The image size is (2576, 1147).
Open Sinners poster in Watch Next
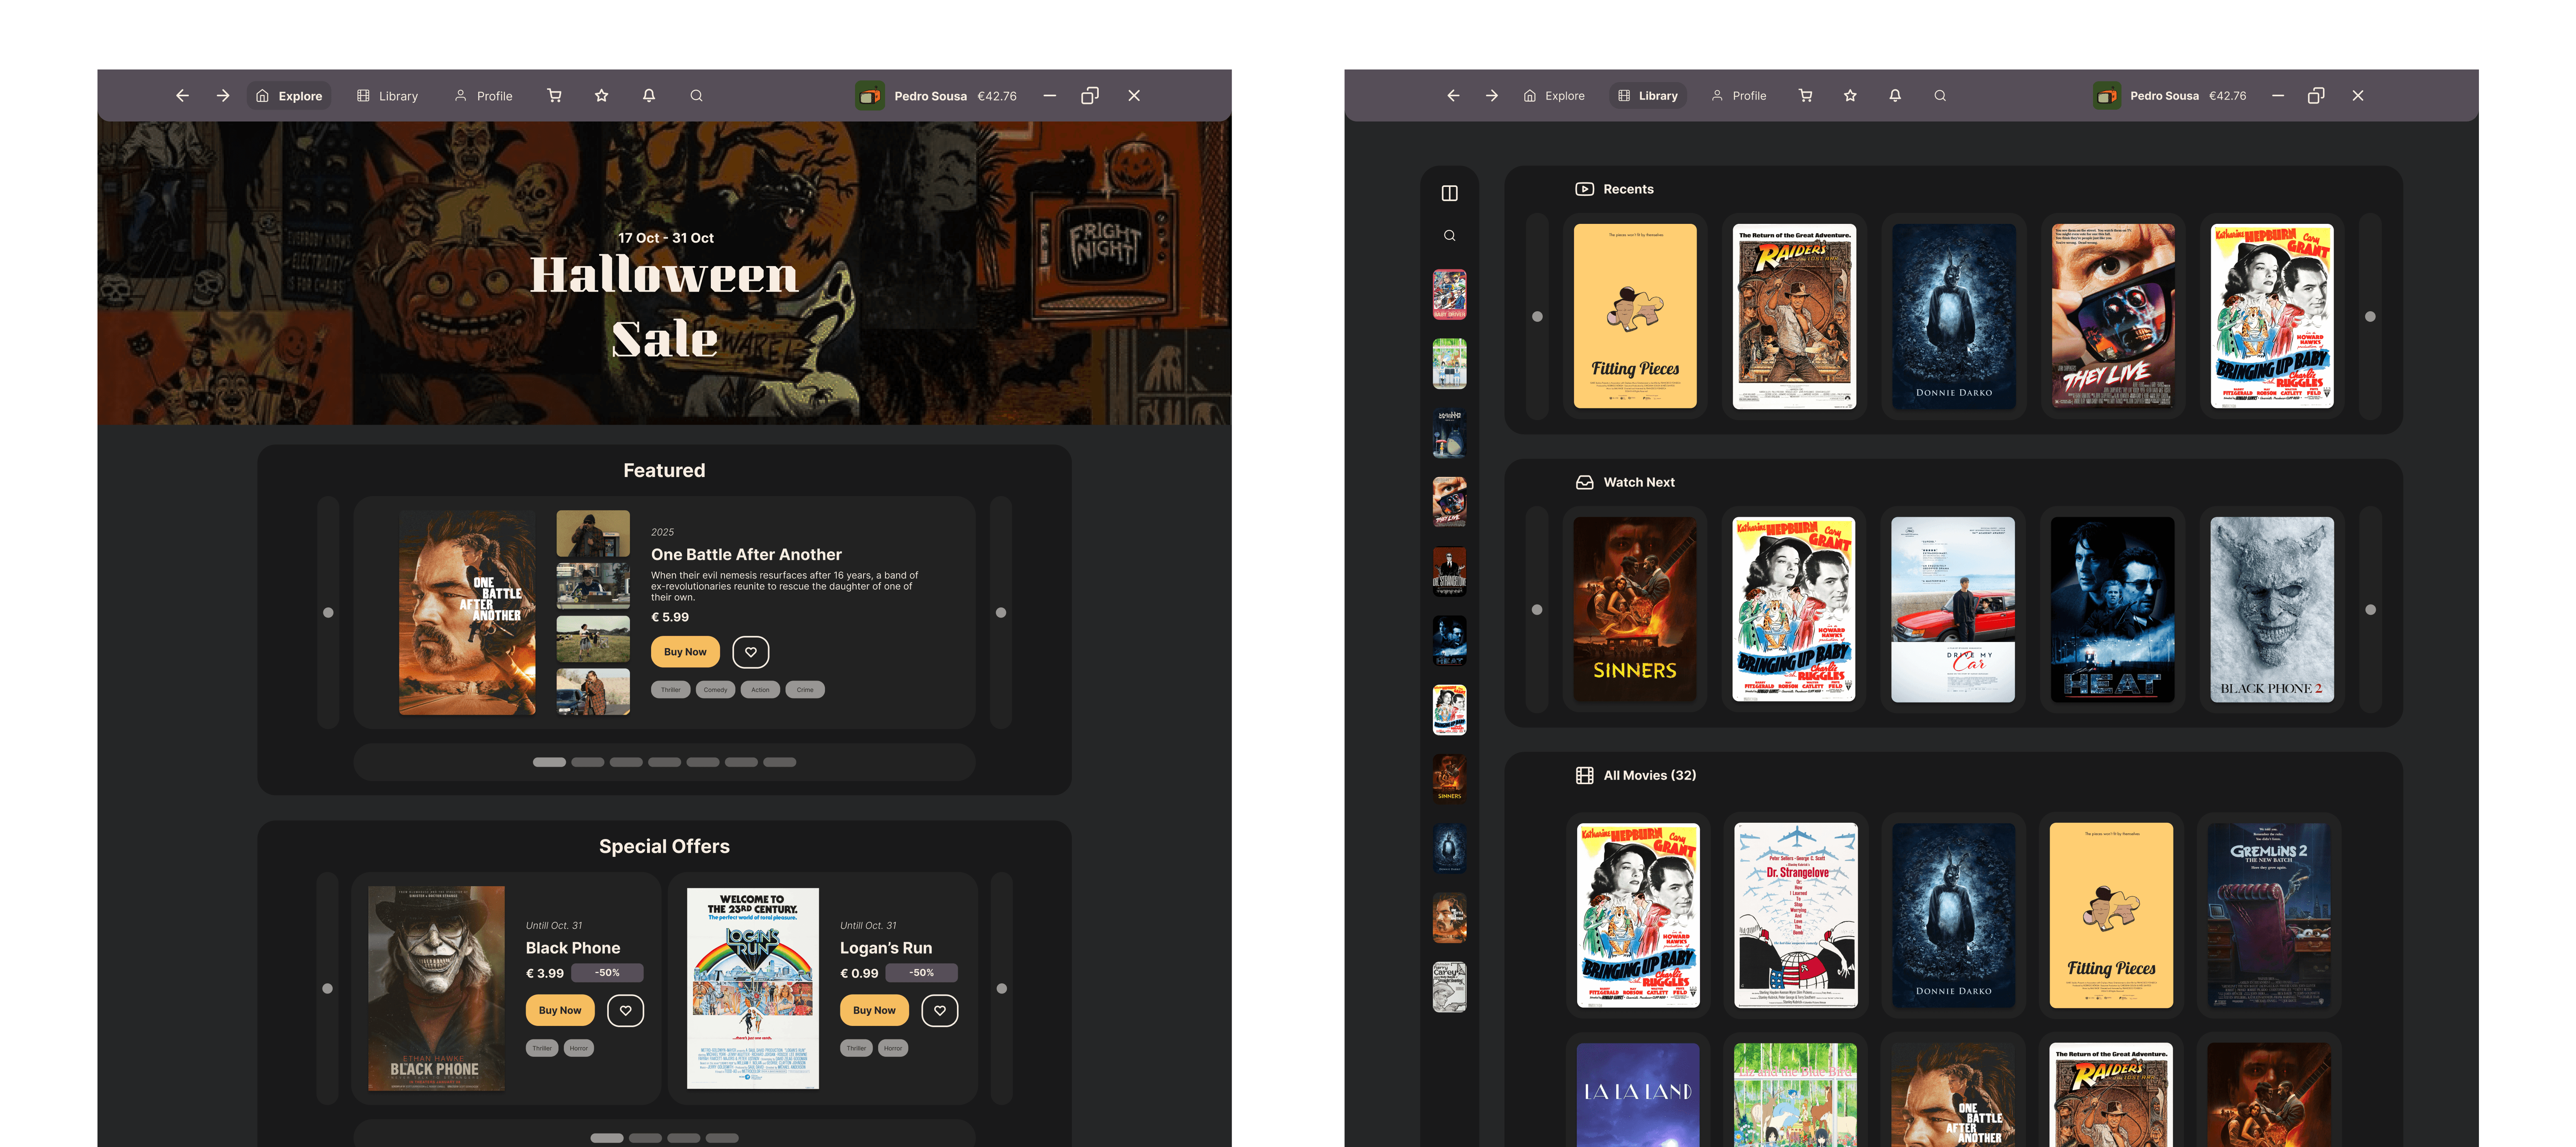pyautogui.click(x=1634, y=609)
